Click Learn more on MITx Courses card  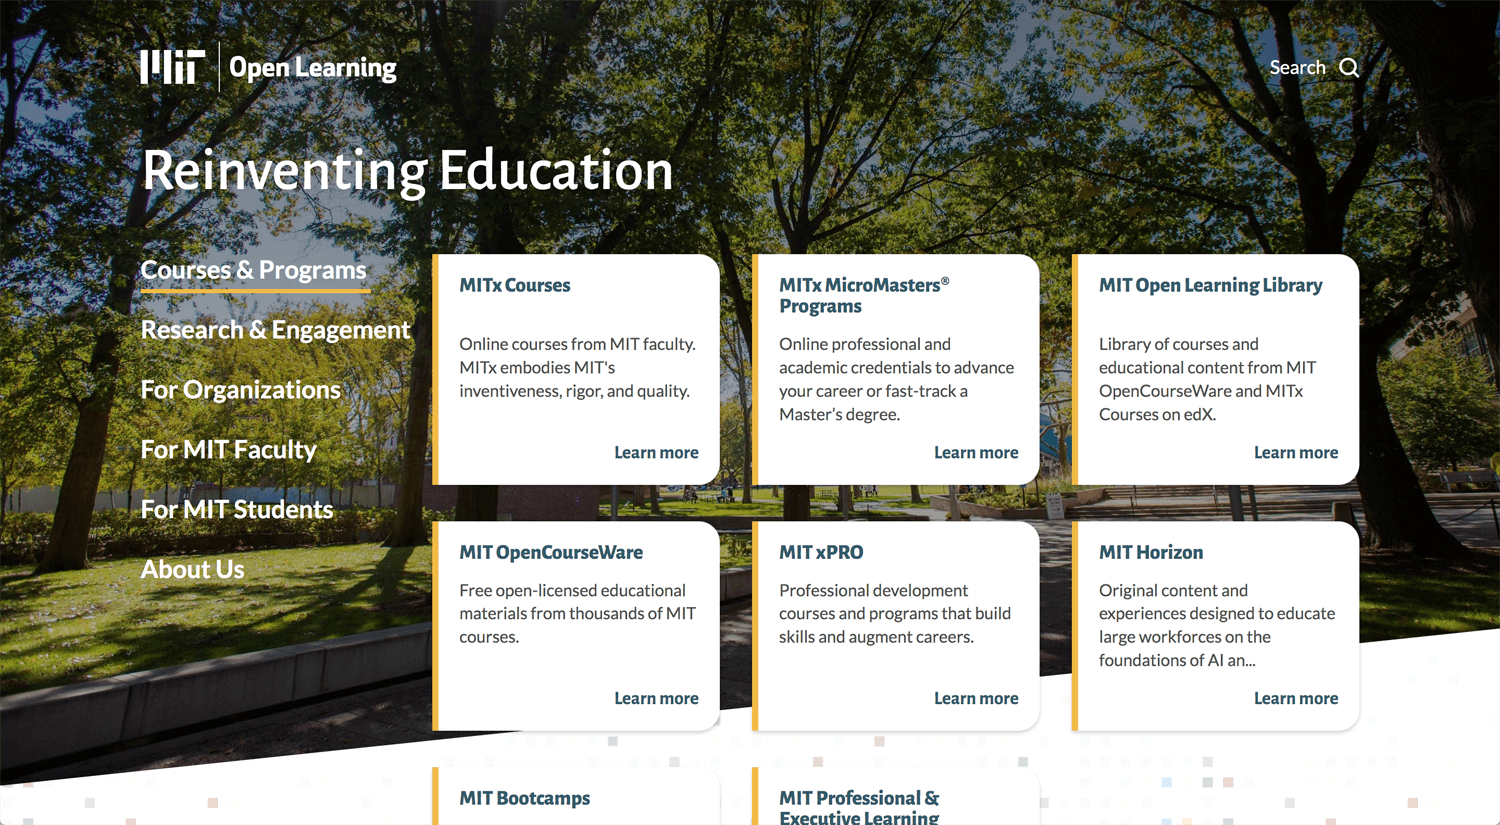point(656,452)
